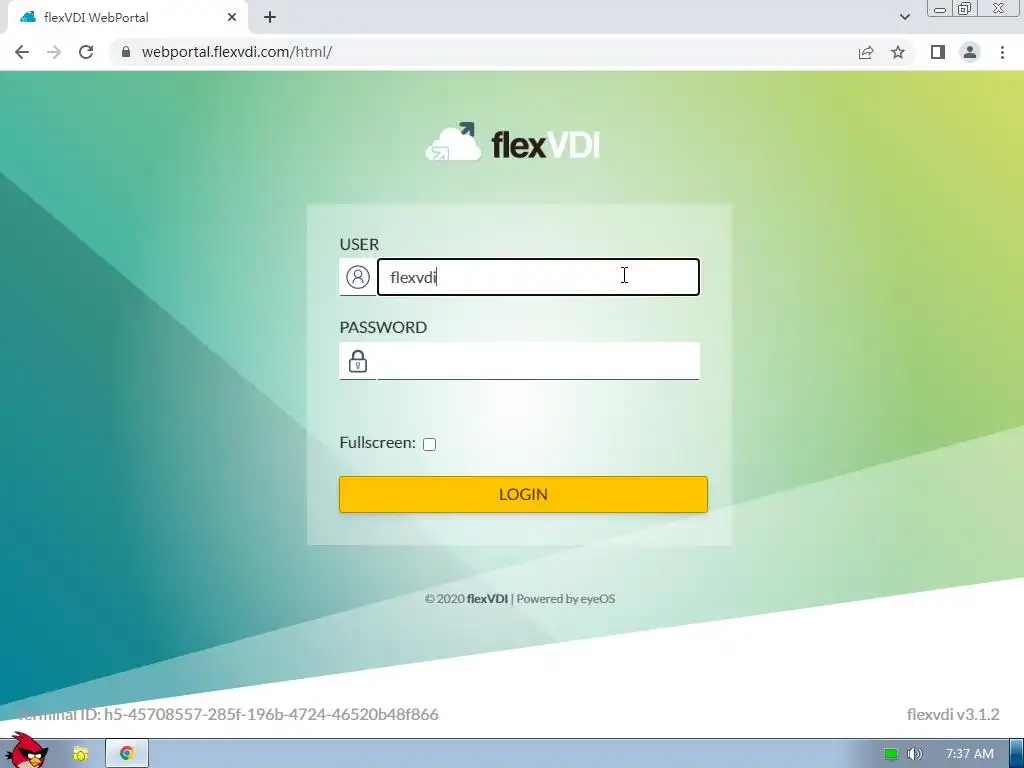Screen dimensions: 1024x768
Task: Click the green network tray icon
Action: 890,754
